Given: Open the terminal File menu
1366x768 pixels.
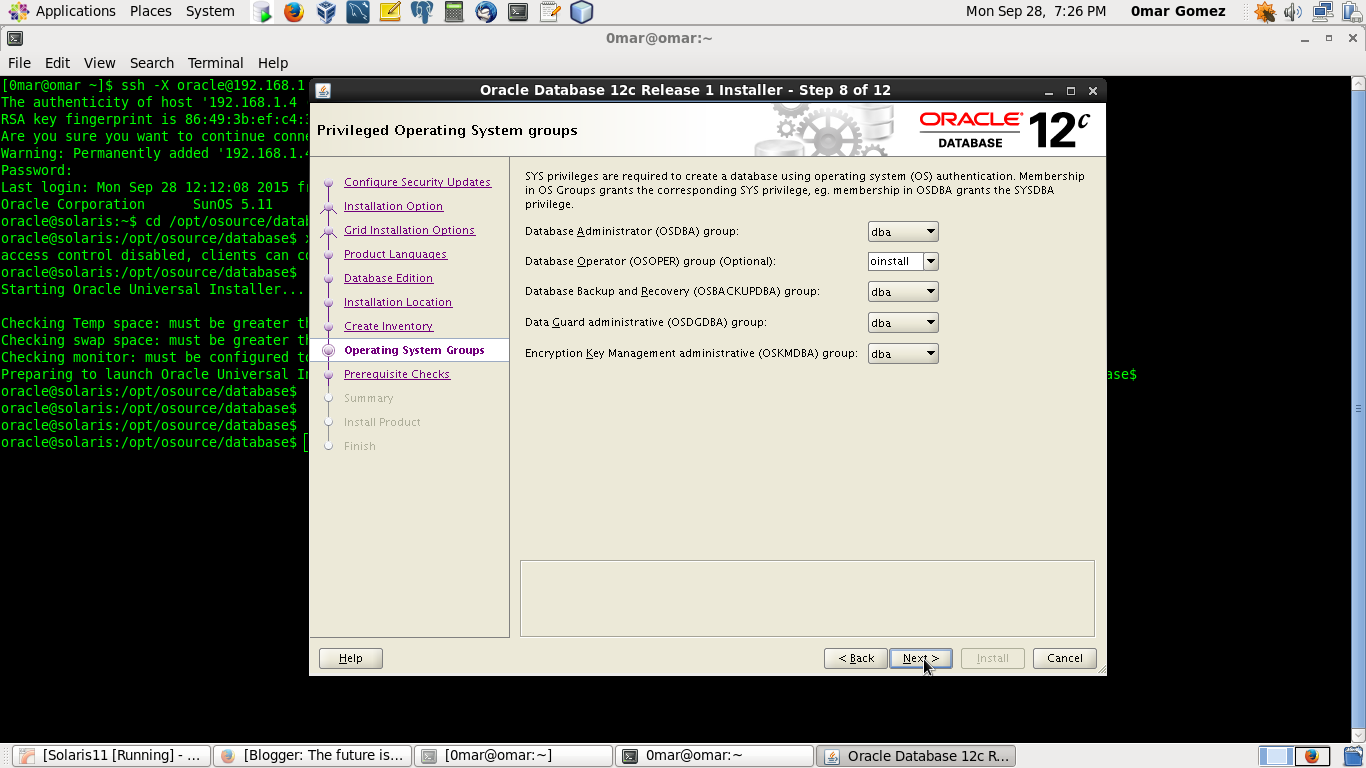Looking at the screenshot, I should (x=19, y=62).
